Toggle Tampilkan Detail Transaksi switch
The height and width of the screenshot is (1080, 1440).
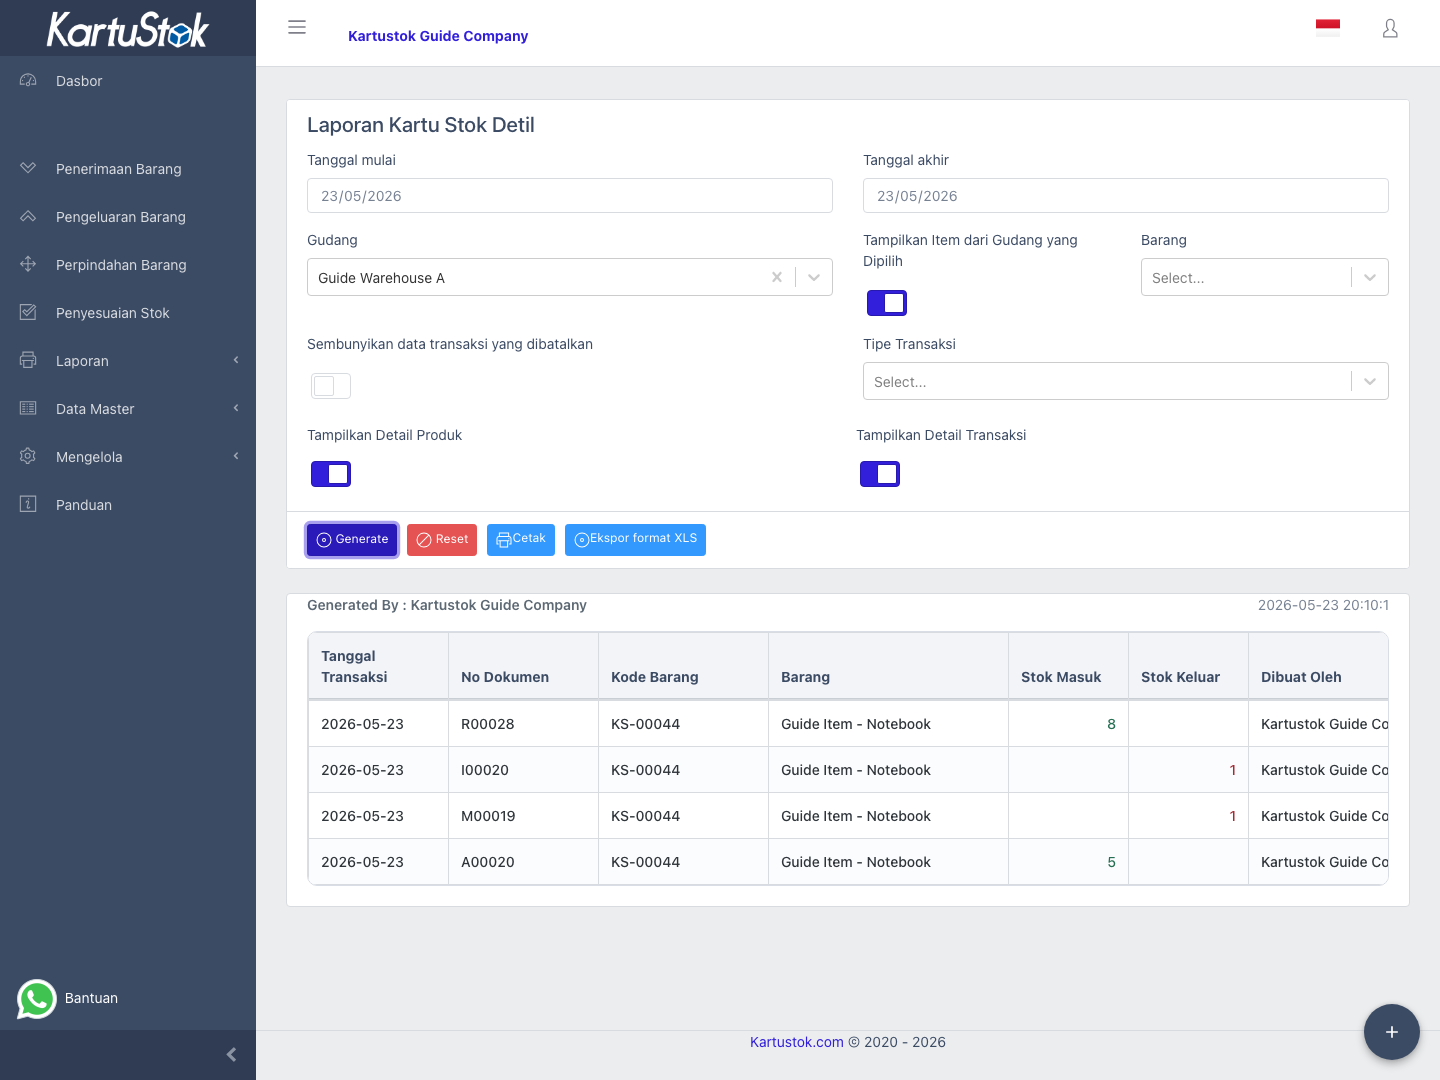[880, 474]
